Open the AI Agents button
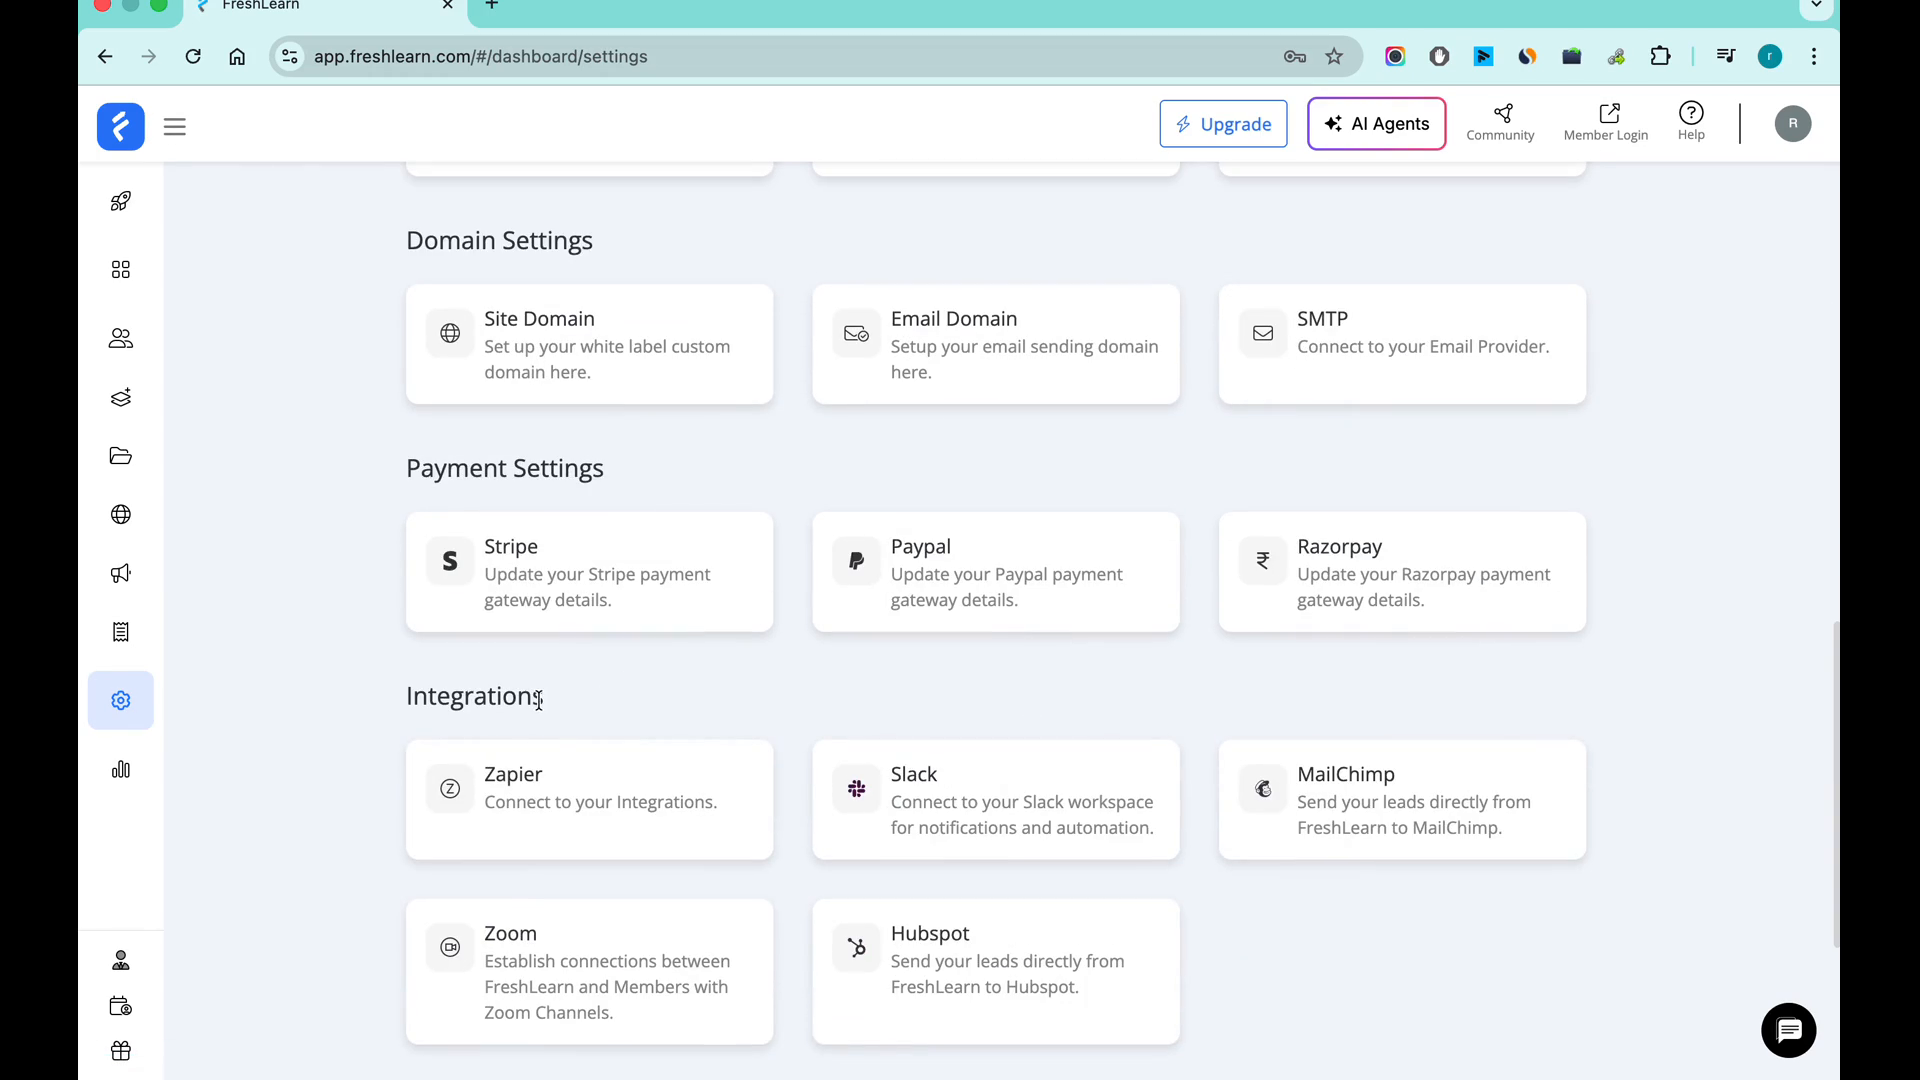Image resolution: width=1920 pixels, height=1080 pixels. point(1376,124)
